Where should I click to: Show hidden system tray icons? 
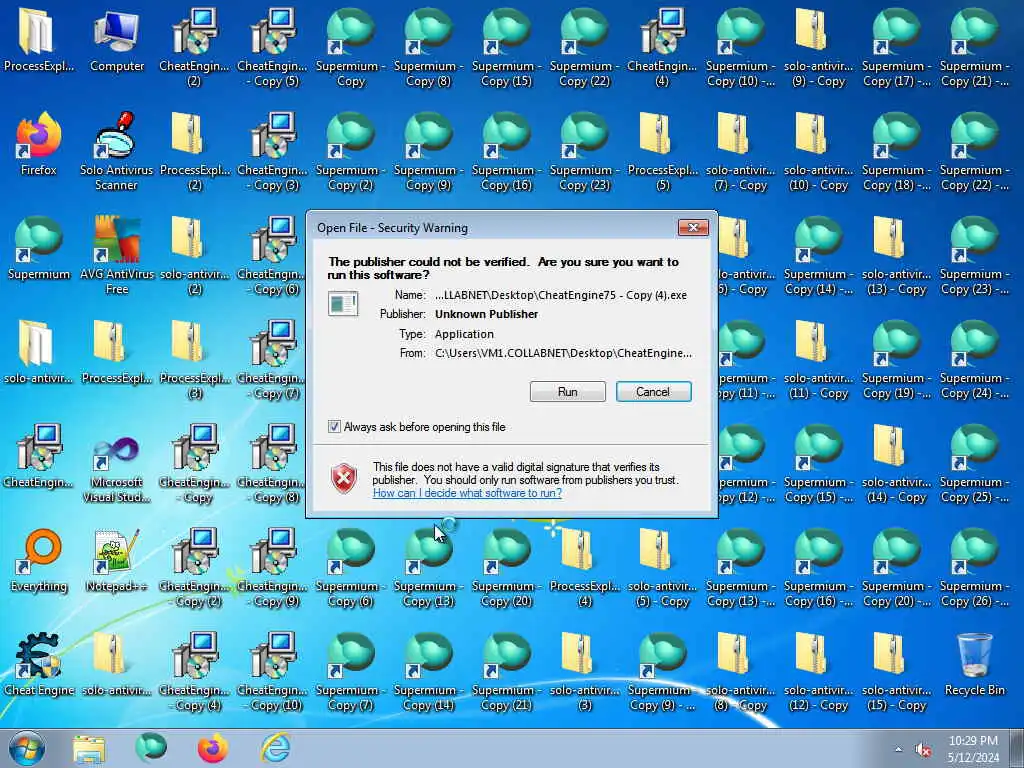click(x=898, y=750)
